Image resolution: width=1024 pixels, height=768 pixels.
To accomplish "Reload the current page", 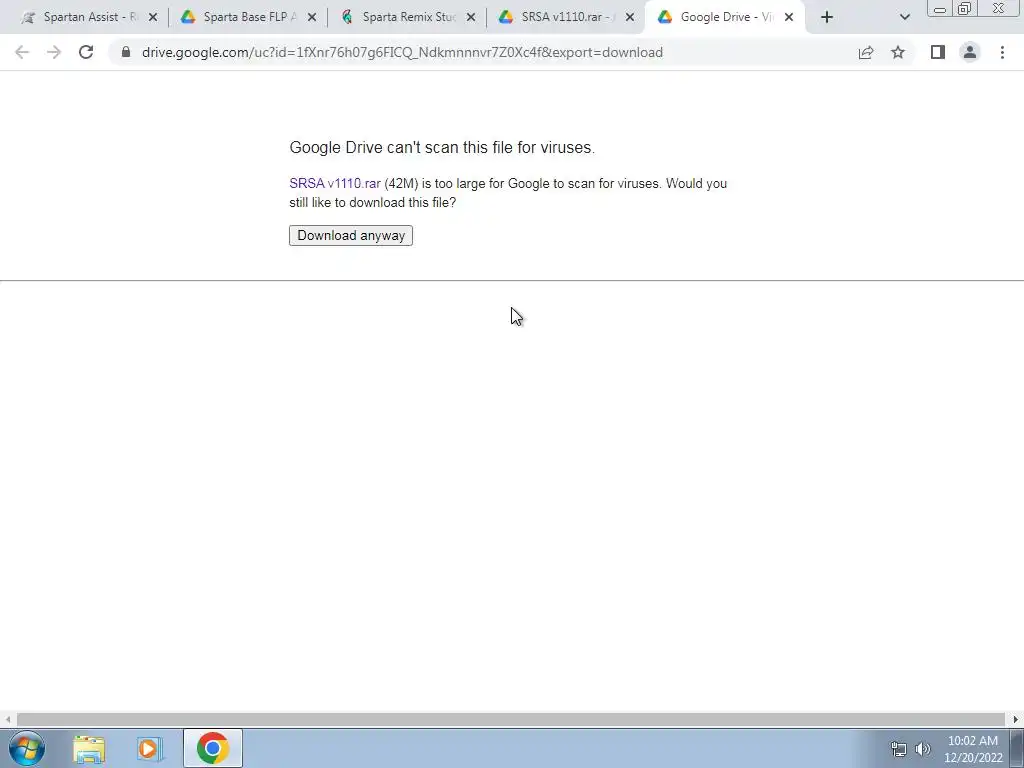I will tap(86, 52).
